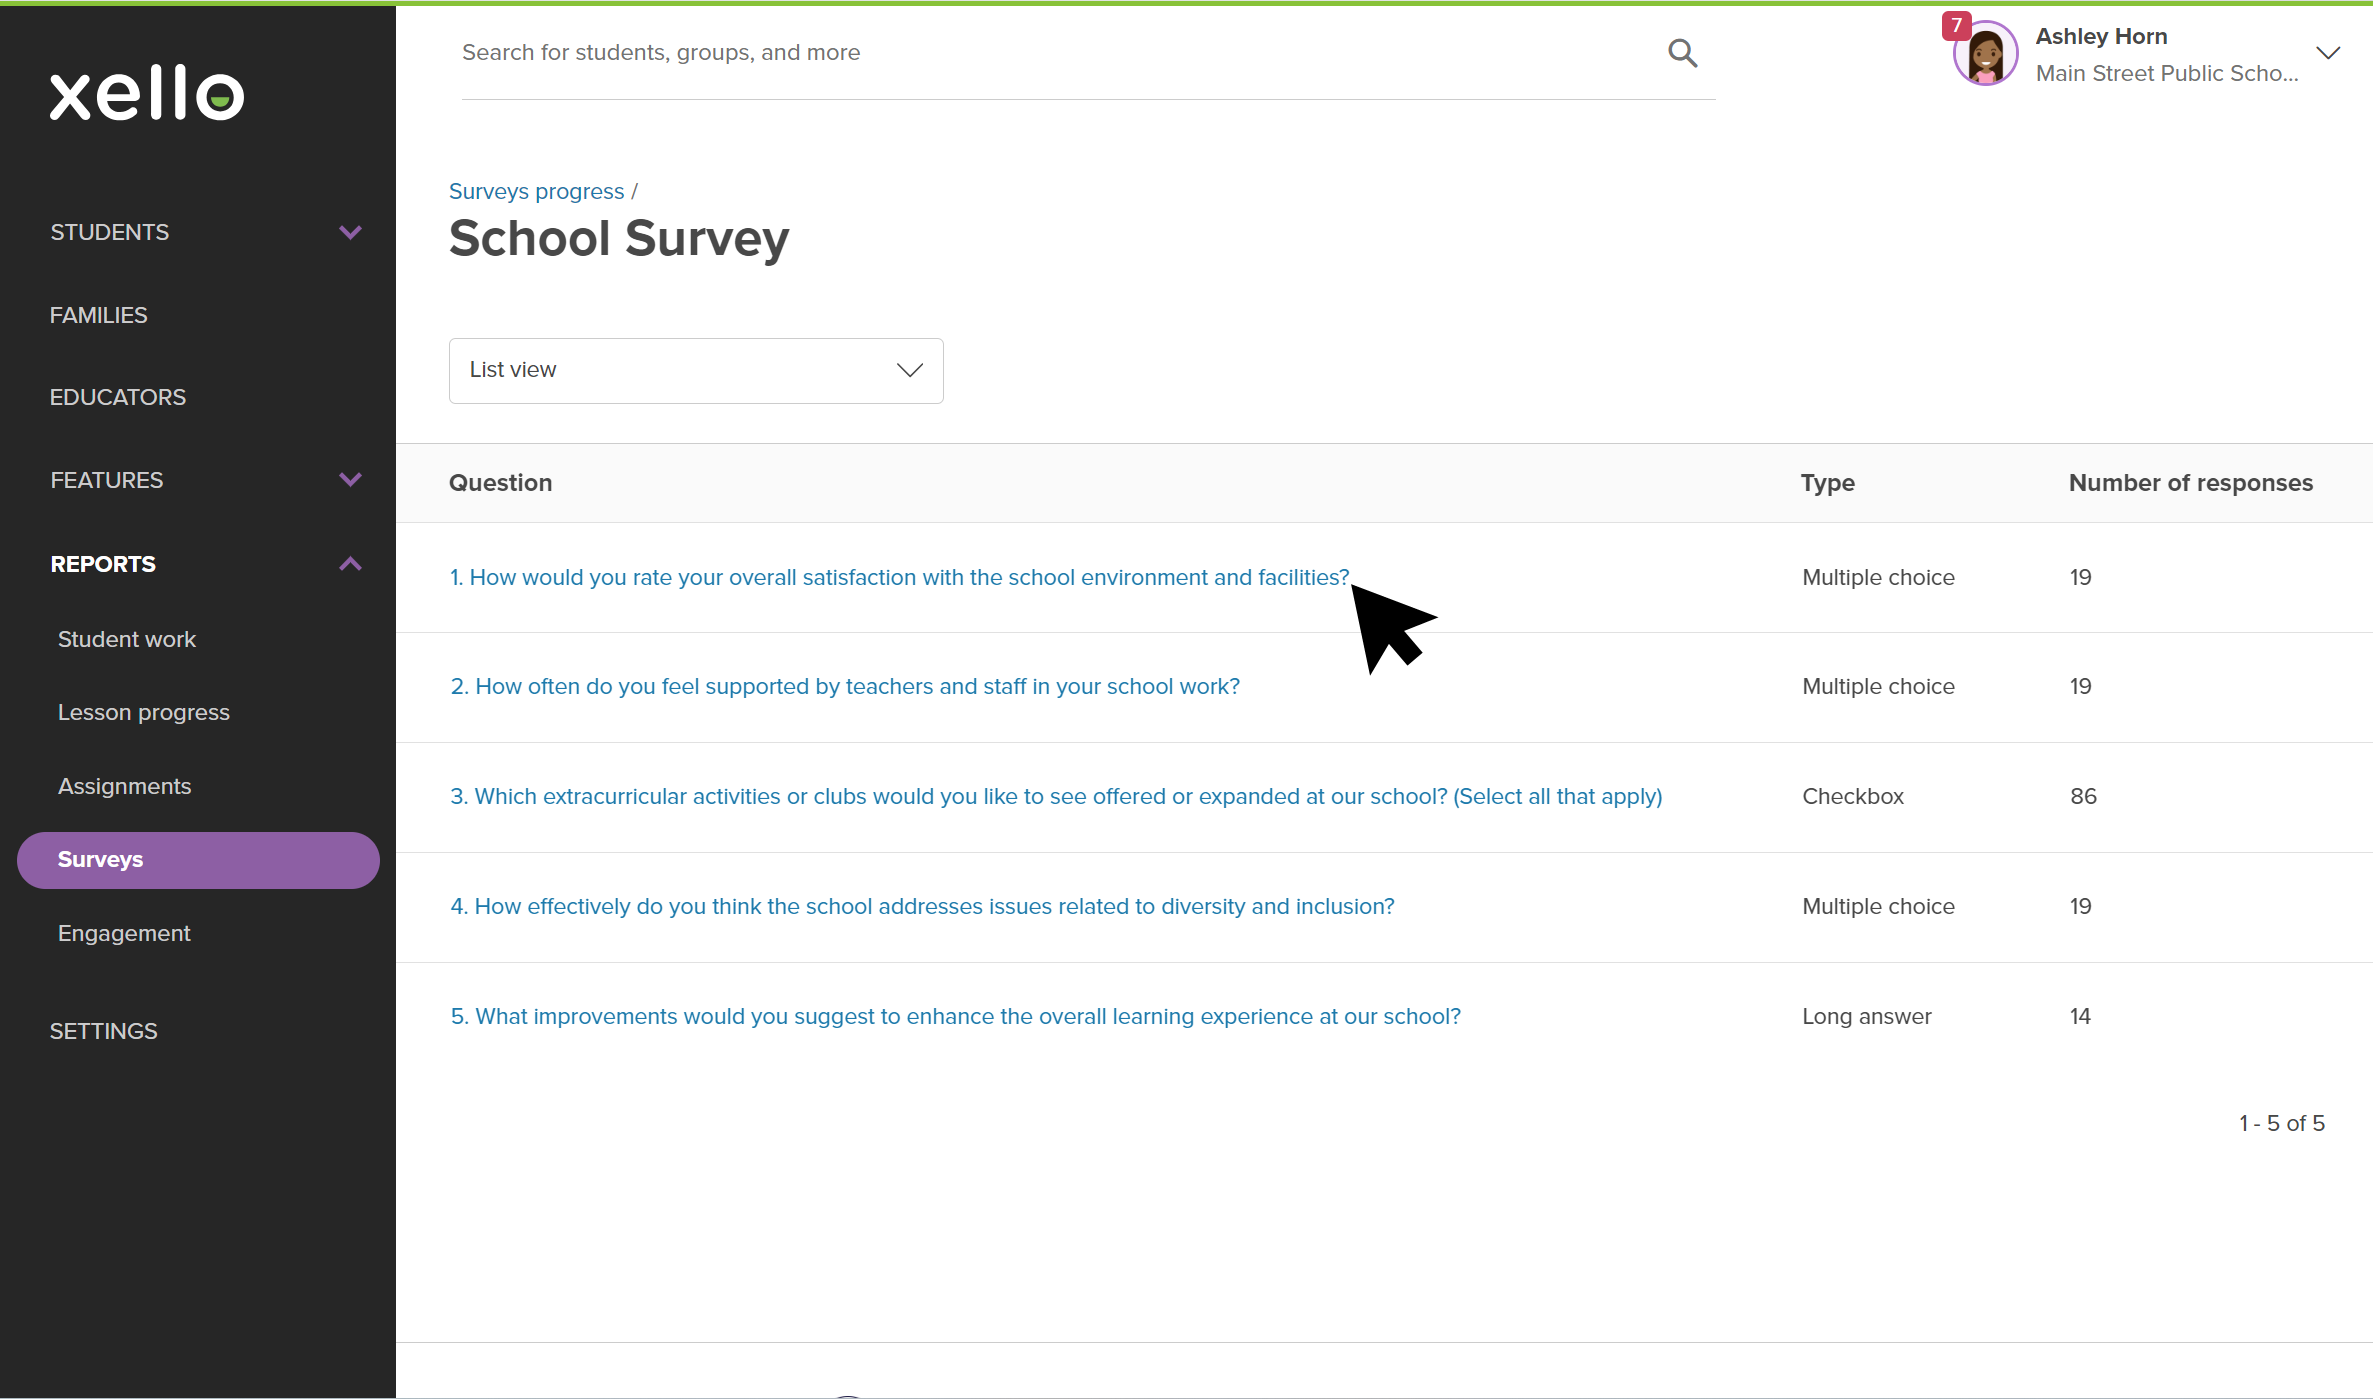Viewport: 2373px width, 1399px height.
Task: Click the search magnifying glass icon
Action: (1682, 52)
